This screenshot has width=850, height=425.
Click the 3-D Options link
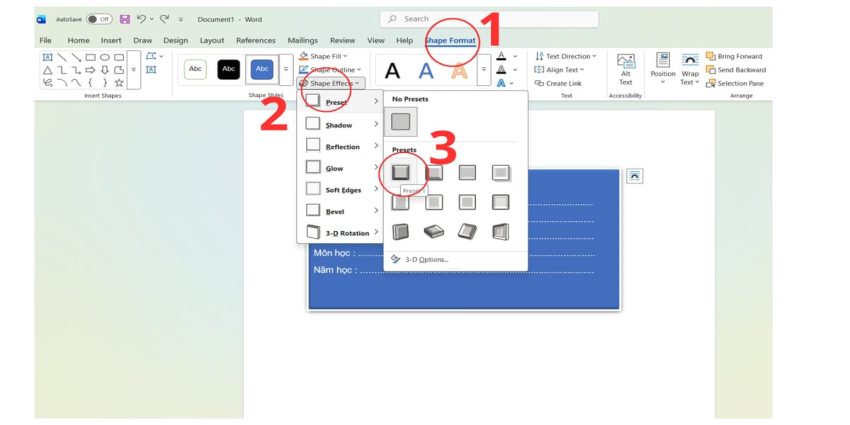tap(425, 259)
